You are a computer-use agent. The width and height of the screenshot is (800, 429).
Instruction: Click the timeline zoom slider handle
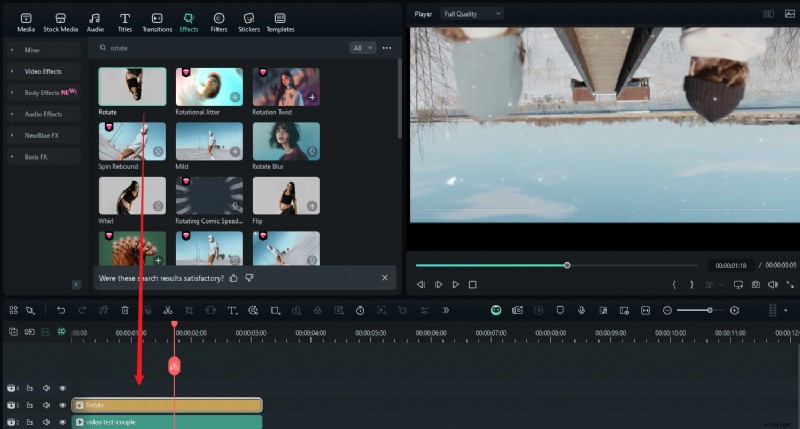pos(710,310)
